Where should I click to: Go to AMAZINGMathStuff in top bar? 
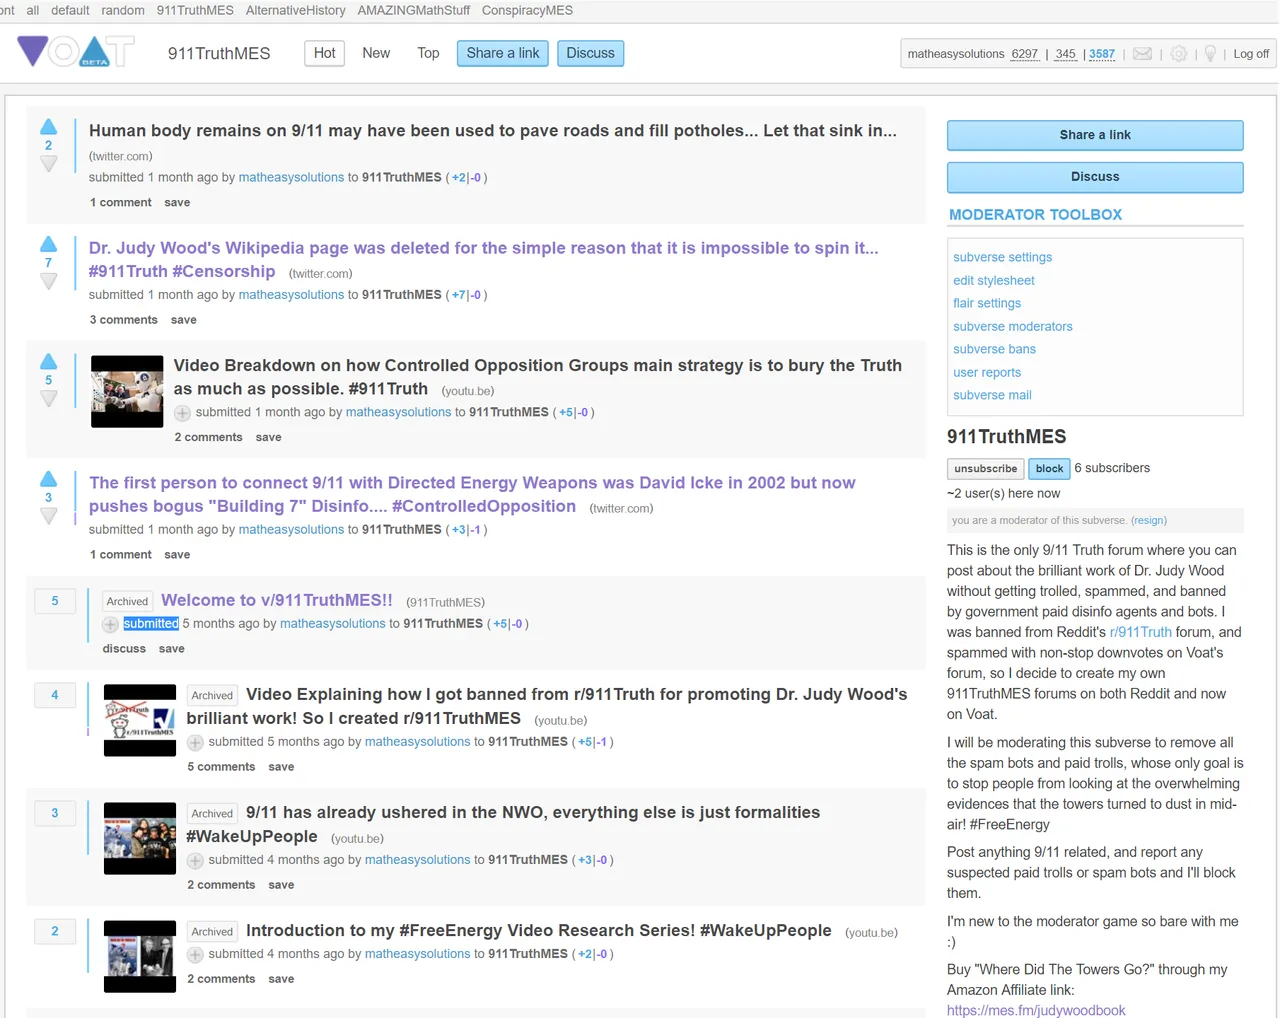pyautogui.click(x=414, y=10)
